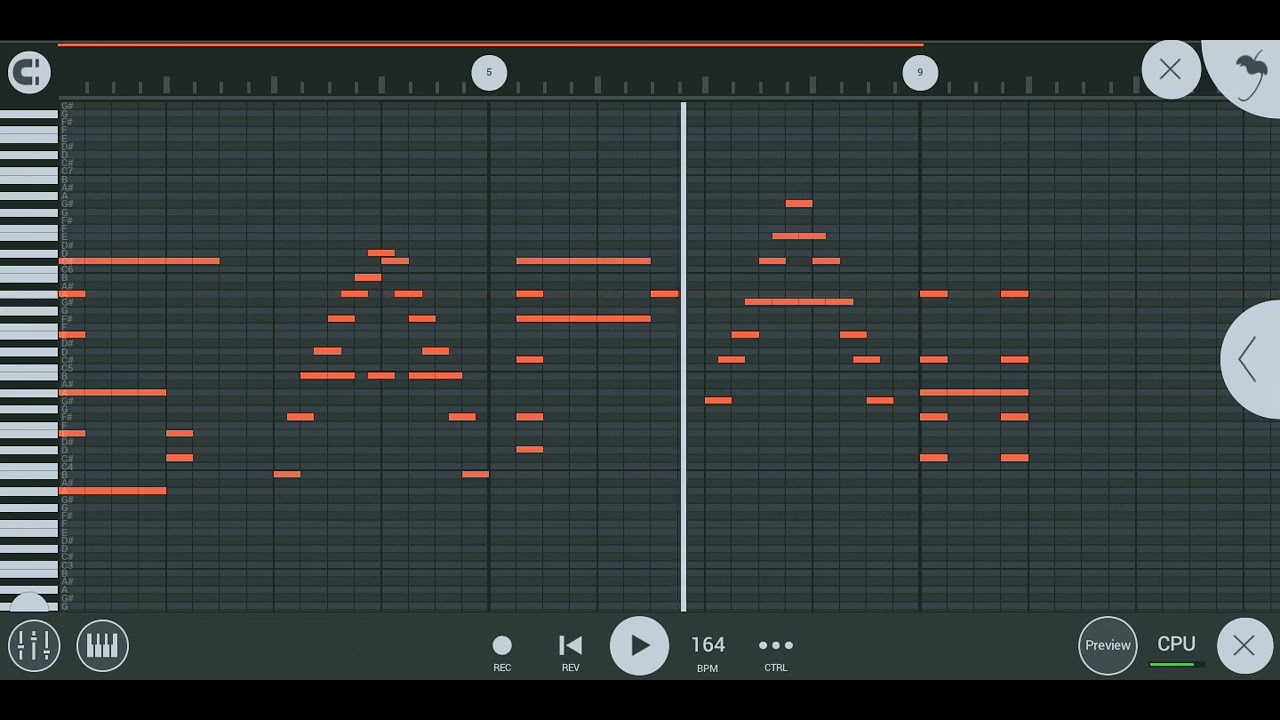Rewind with the REV button
The height and width of the screenshot is (720, 1280).
coord(570,652)
